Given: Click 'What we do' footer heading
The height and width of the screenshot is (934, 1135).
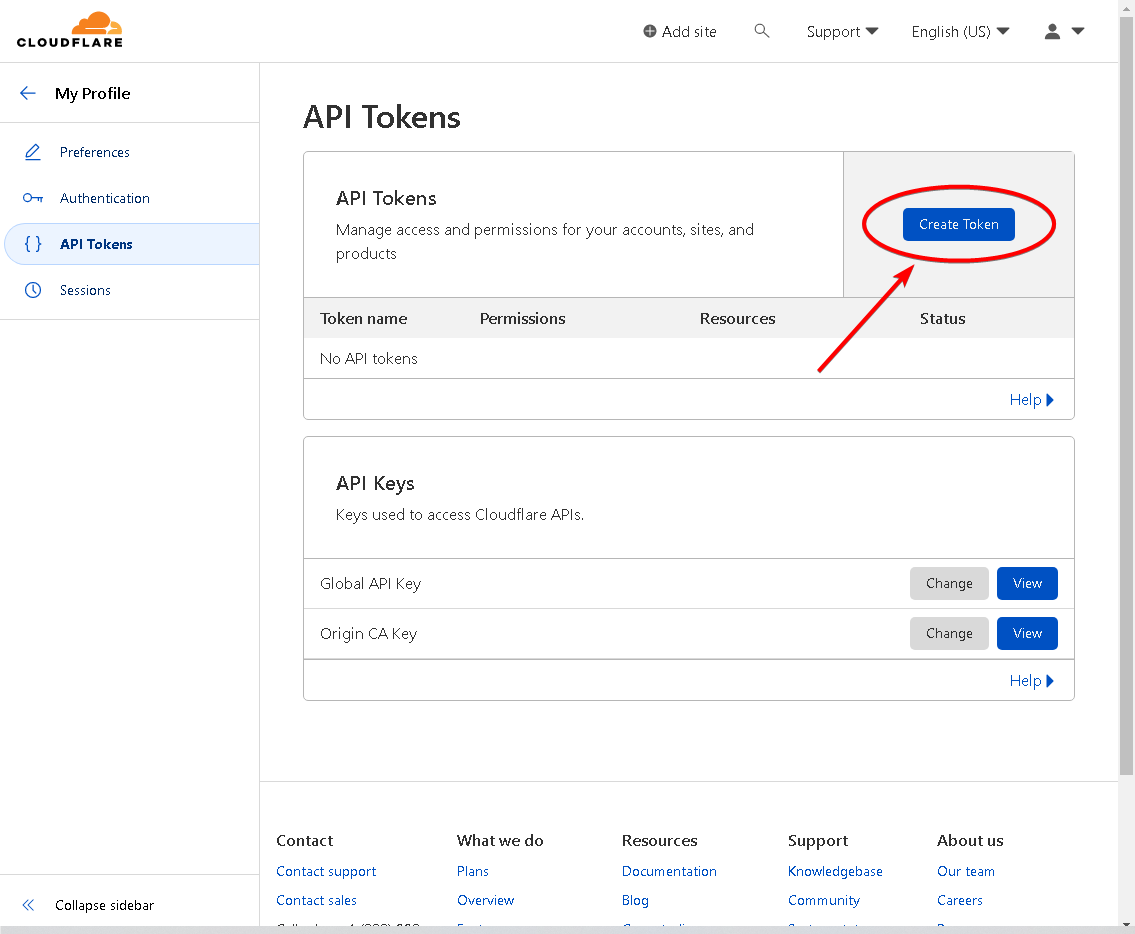Looking at the screenshot, I should tap(499, 841).
